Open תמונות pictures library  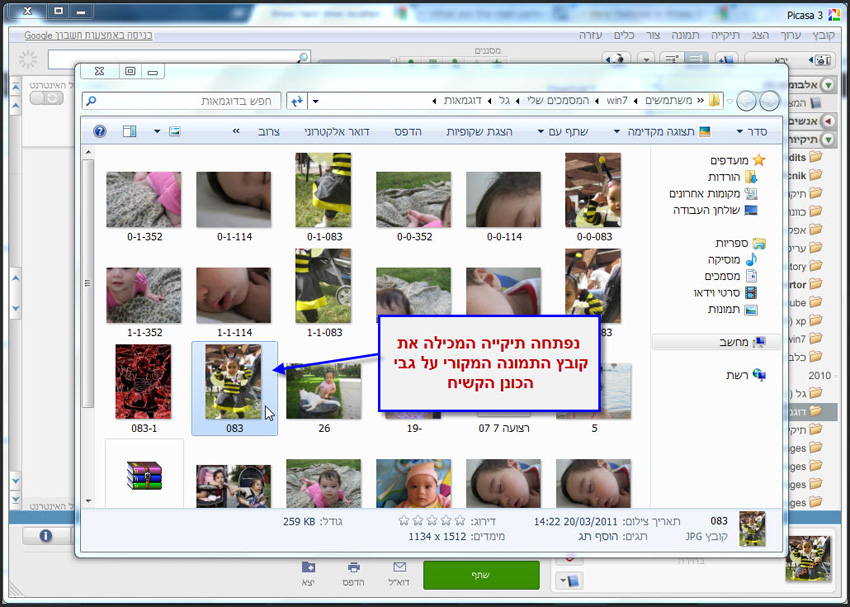[x=732, y=310]
